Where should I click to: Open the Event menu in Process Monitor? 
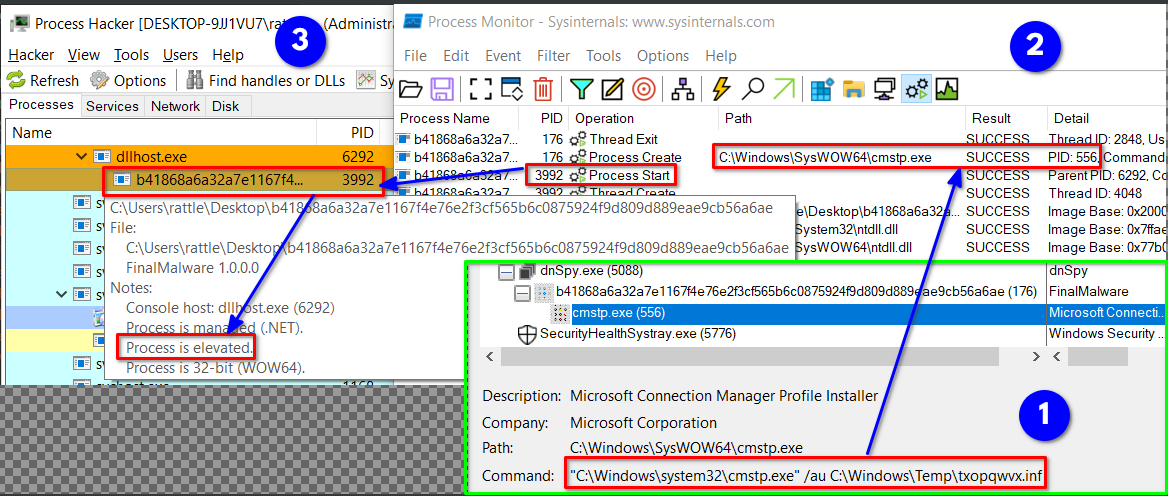[x=503, y=55]
